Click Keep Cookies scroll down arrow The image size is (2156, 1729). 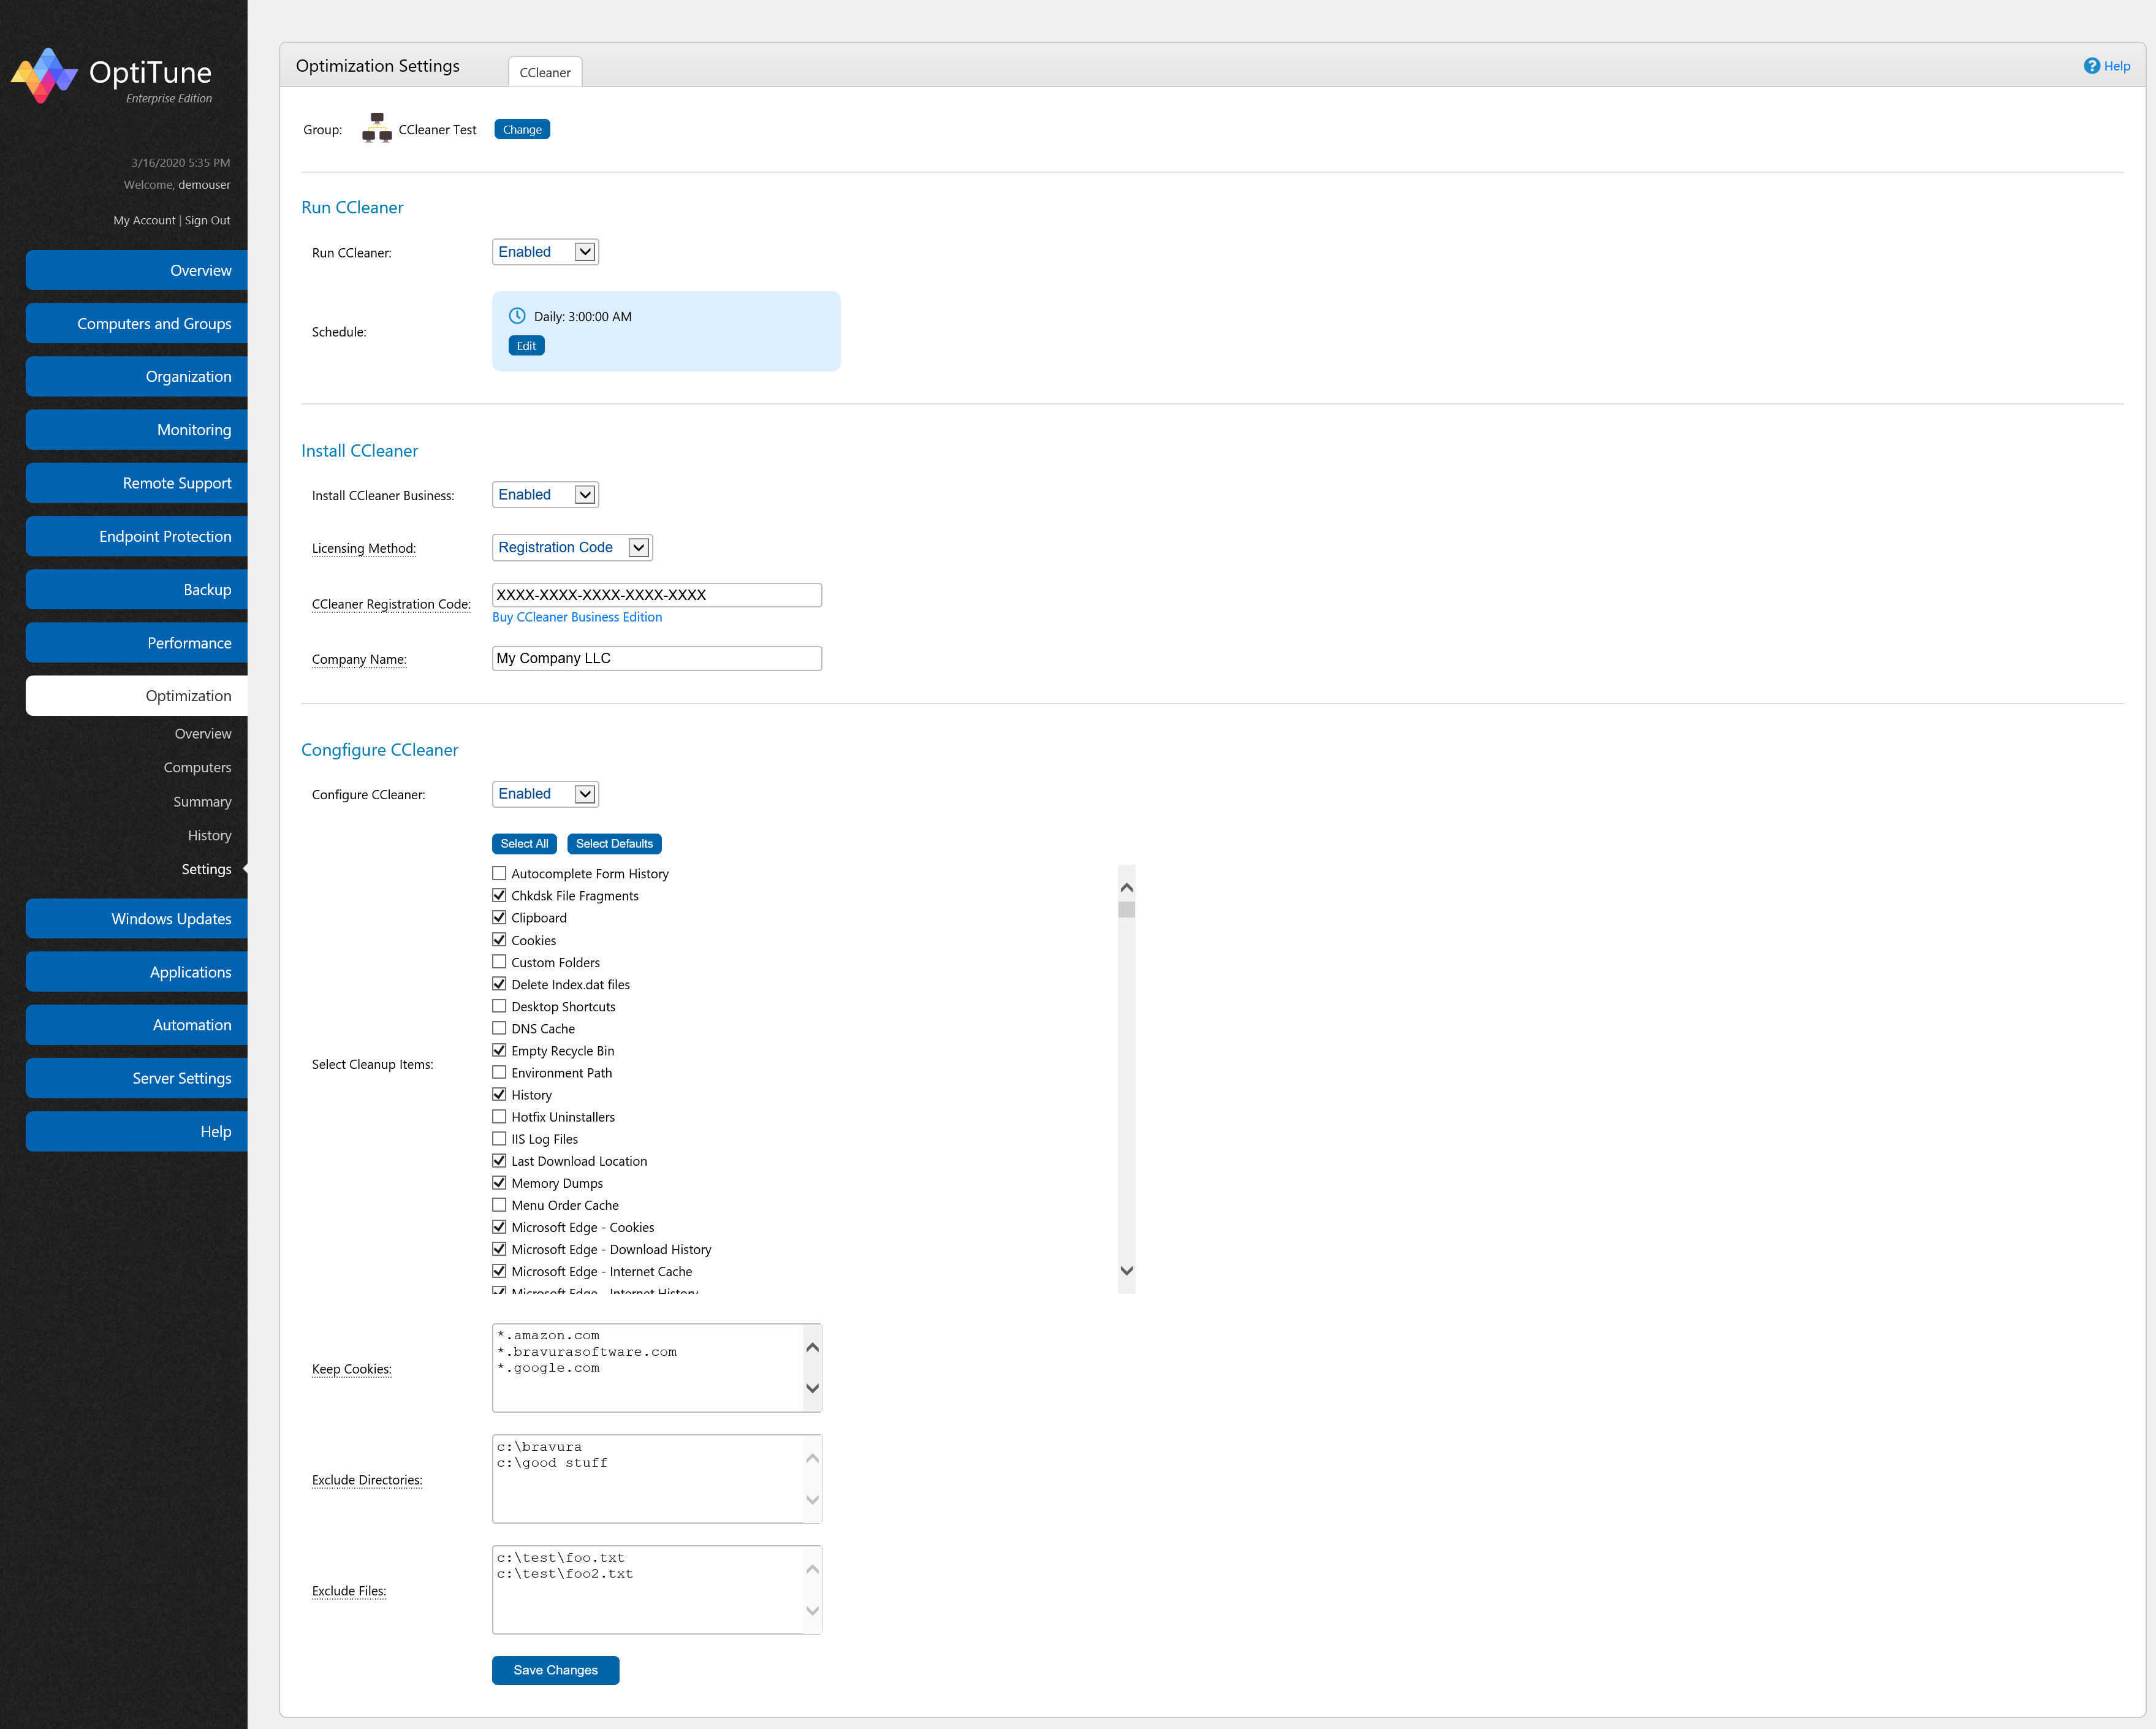coord(812,1389)
